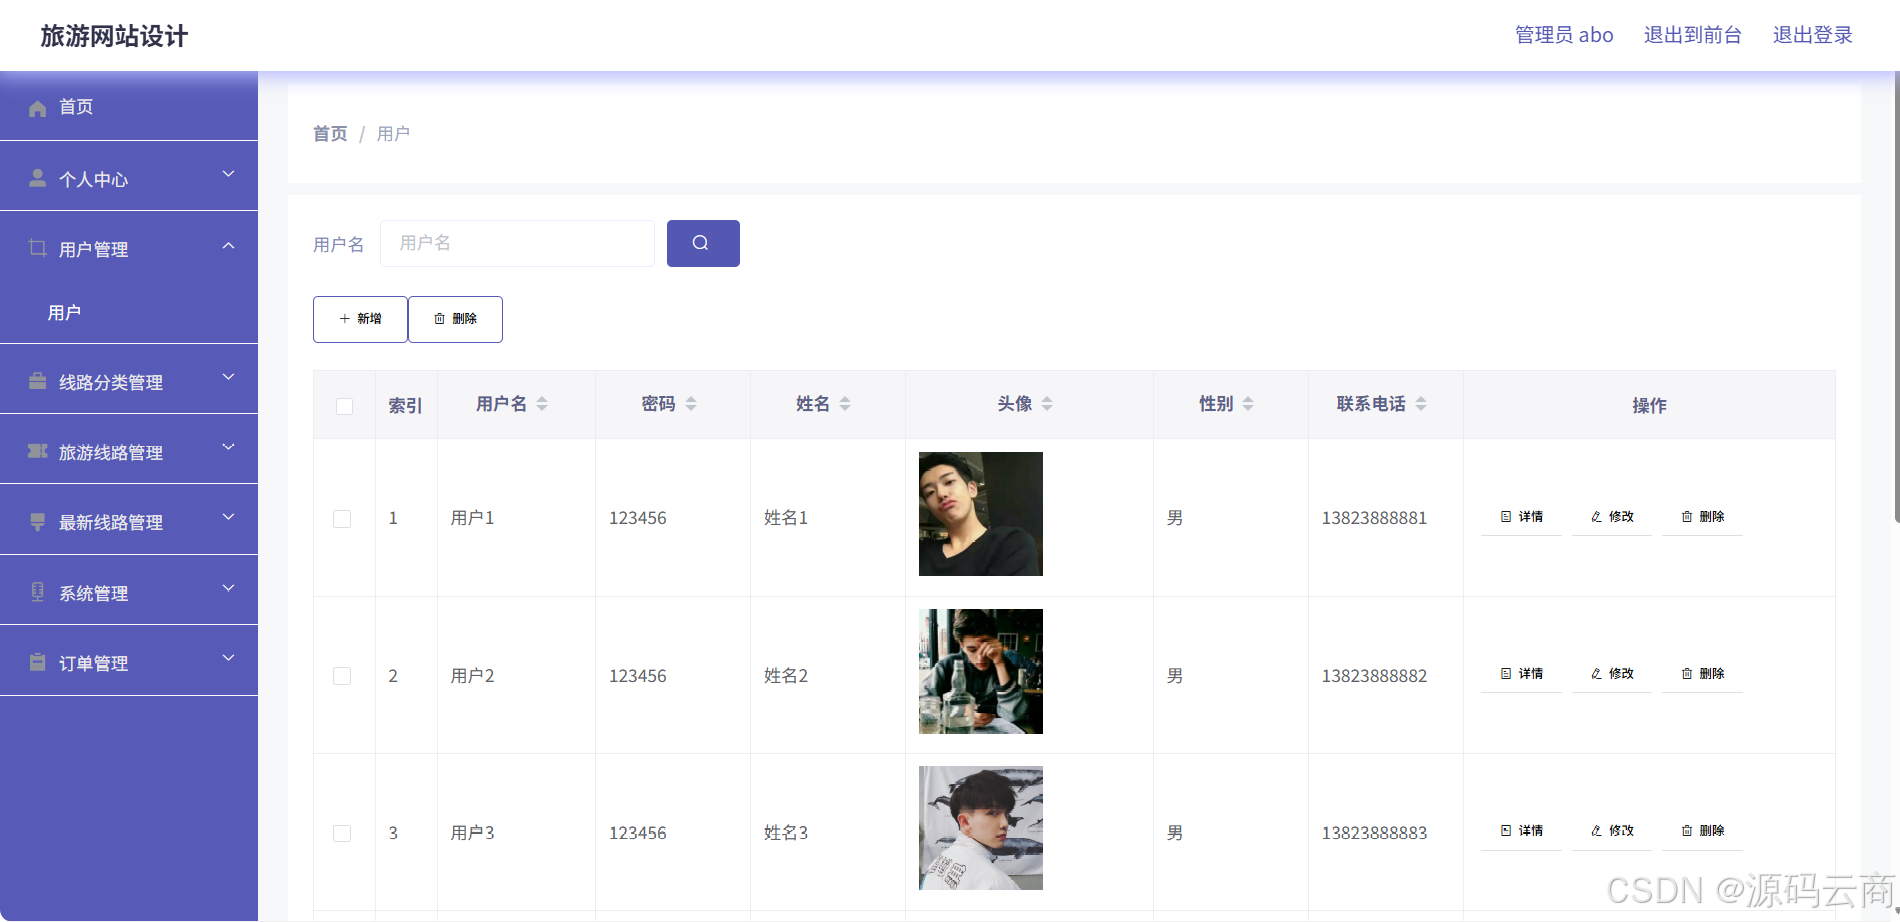Image resolution: width=1900 pixels, height=922 pixels.
Task: Click the avatar thumbnail of 用户2
Action: coord(981,671)
